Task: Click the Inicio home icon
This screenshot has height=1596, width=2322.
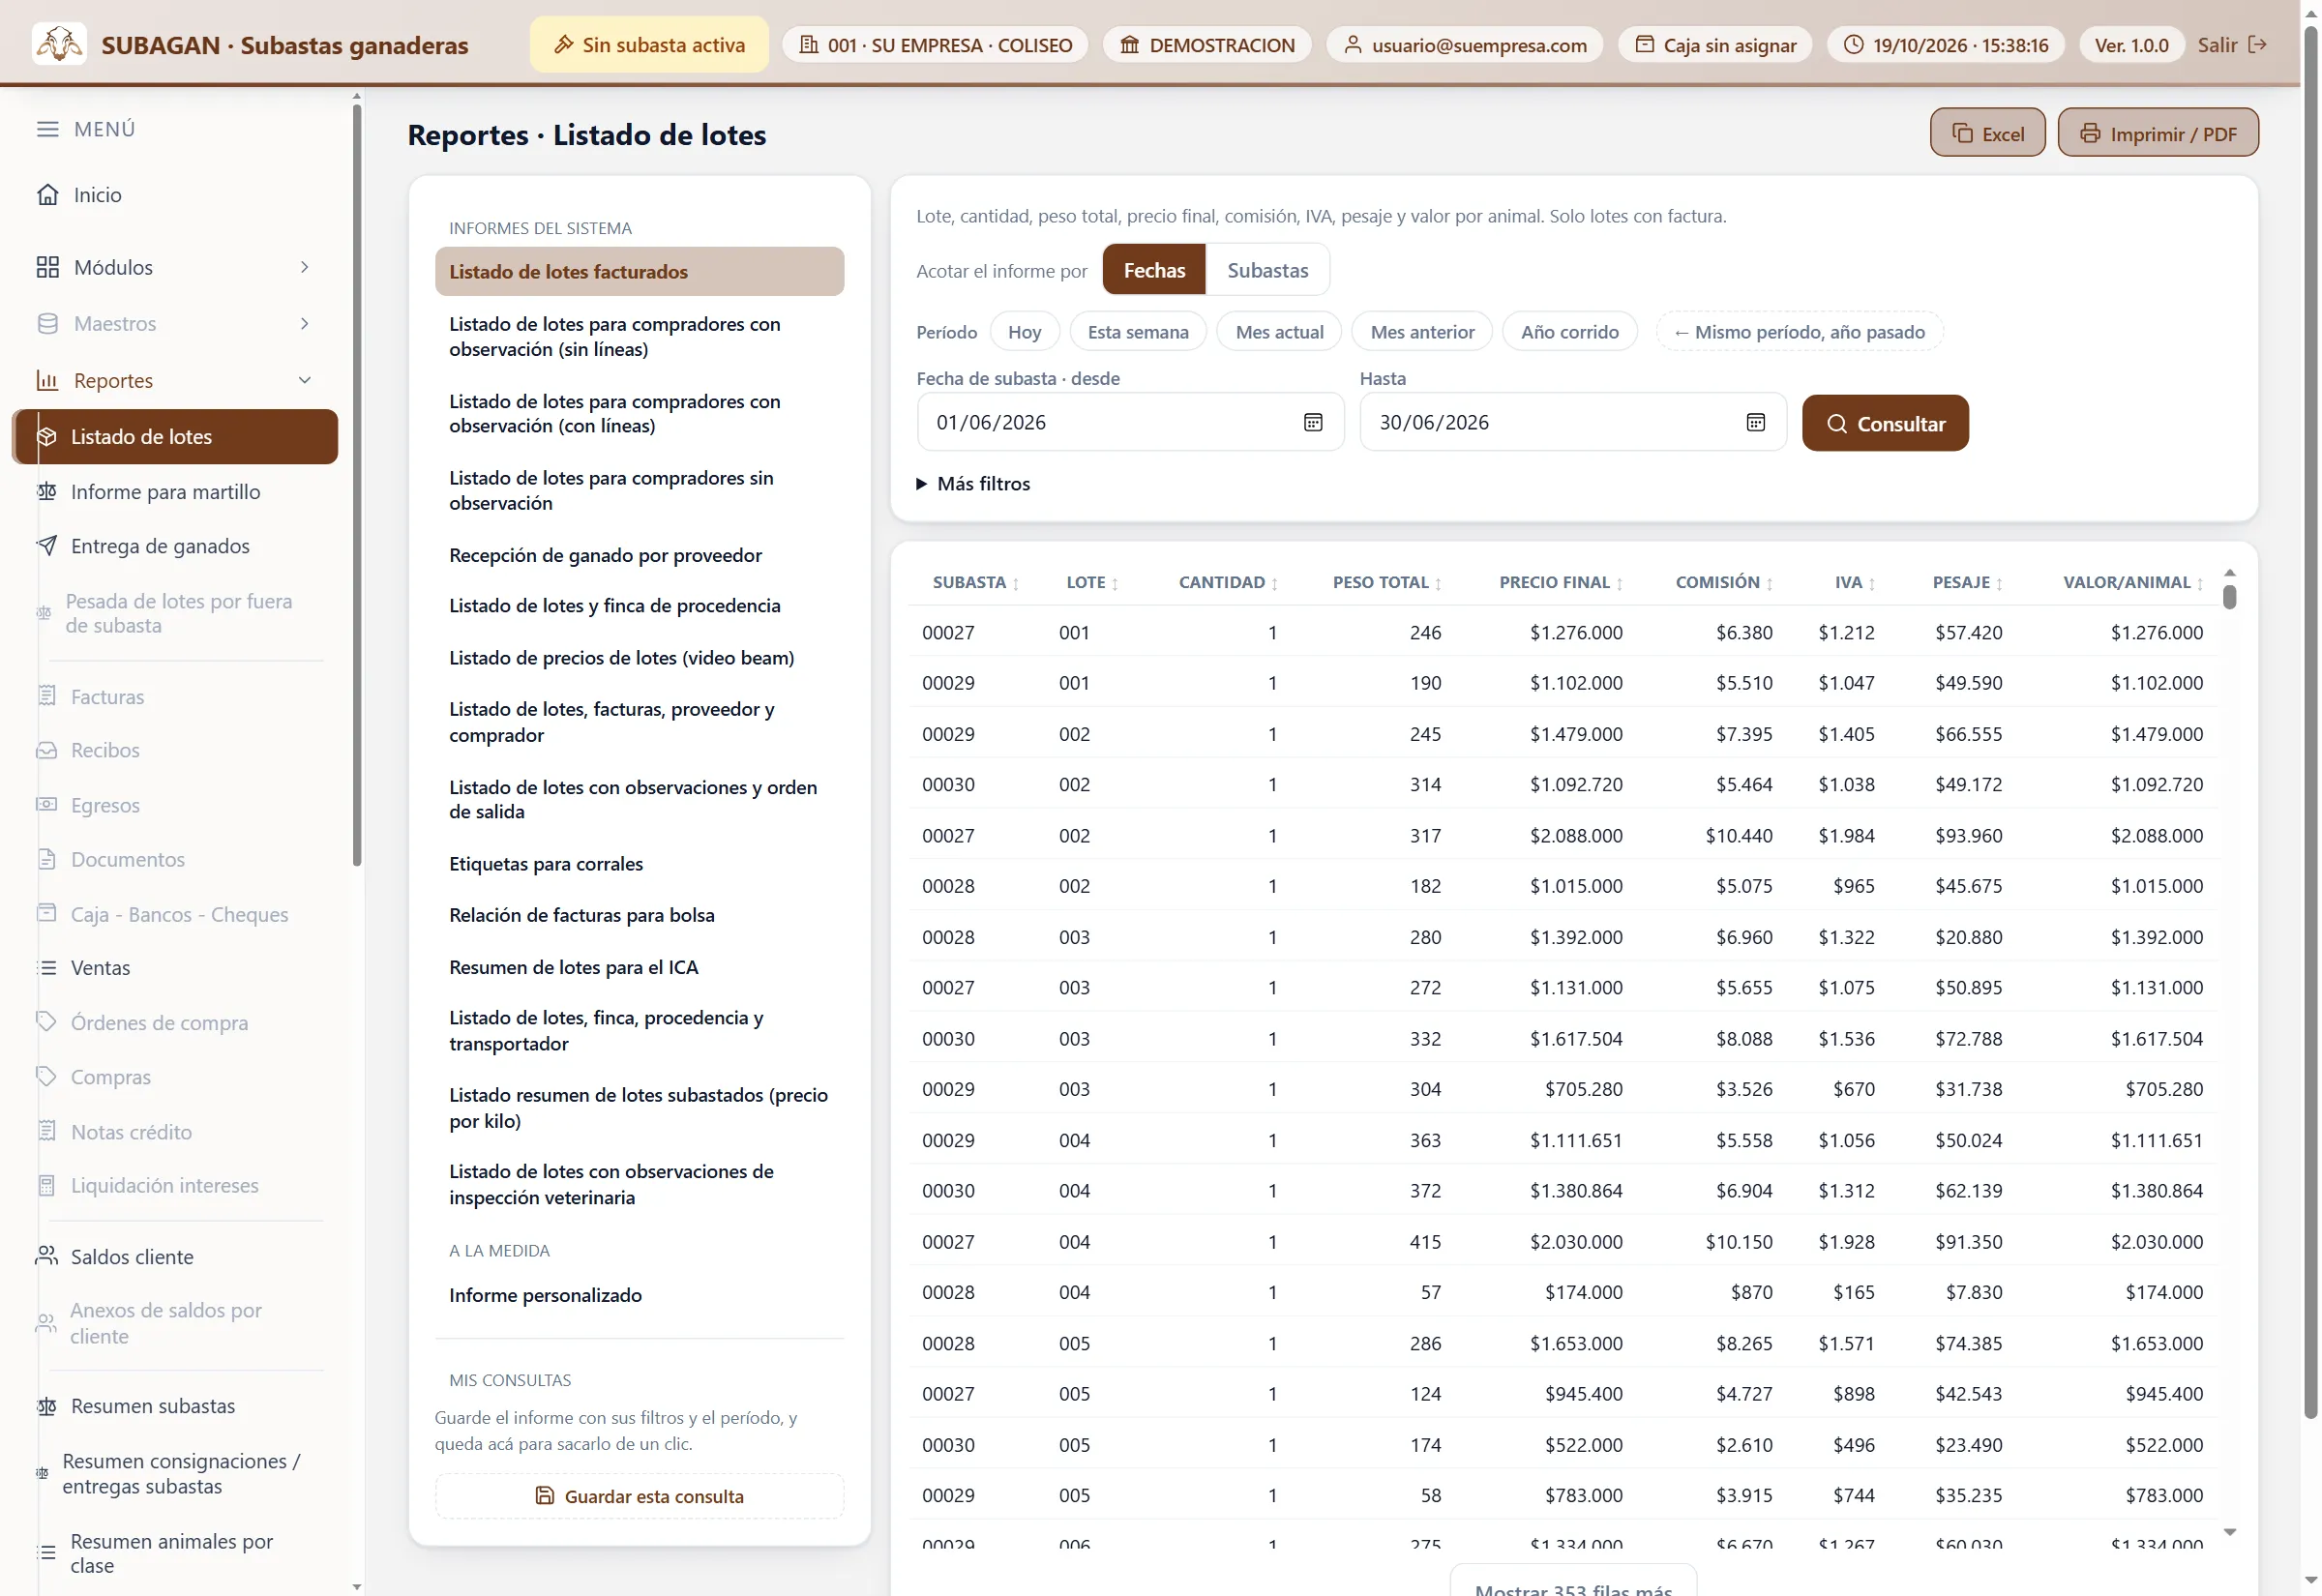Action: pos(47,194)
